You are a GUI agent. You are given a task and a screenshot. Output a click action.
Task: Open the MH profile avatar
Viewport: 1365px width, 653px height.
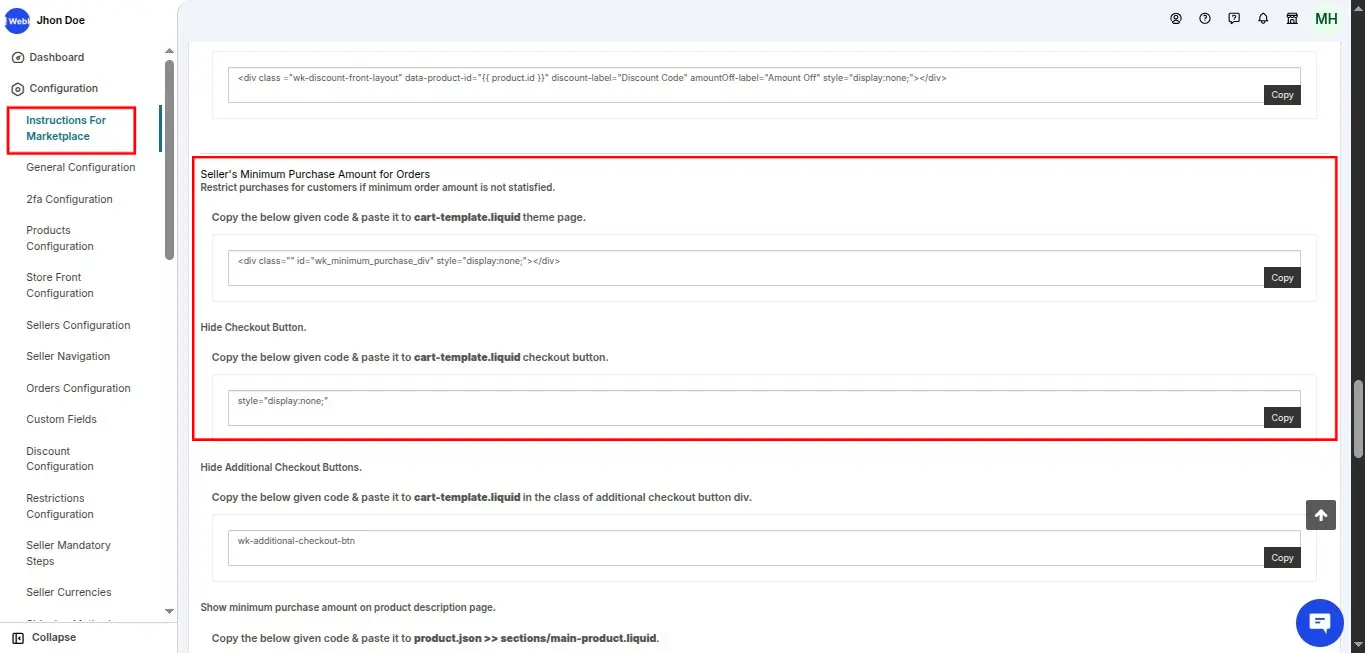[1326, 19]
